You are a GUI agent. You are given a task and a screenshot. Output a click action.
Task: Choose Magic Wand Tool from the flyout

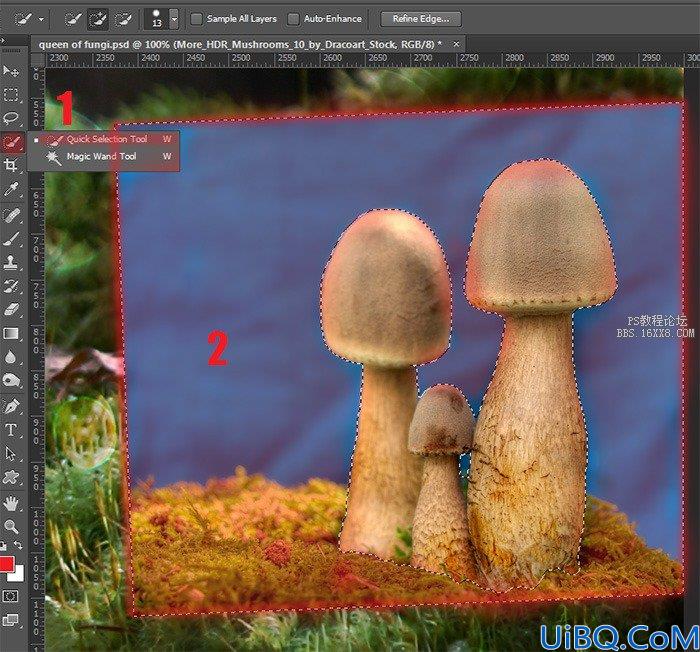tap(103, 157)
